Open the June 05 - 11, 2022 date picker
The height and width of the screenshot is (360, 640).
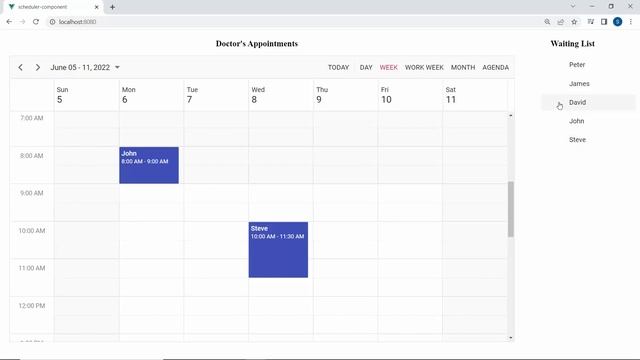(x=85, y=67)
